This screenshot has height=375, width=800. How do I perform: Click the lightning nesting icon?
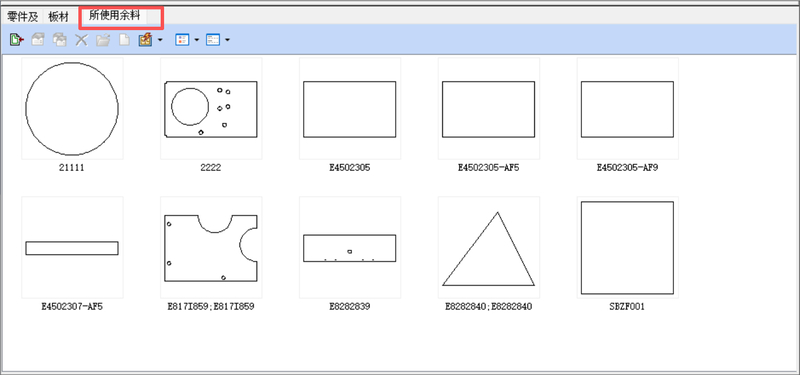(x=145, y=40)
